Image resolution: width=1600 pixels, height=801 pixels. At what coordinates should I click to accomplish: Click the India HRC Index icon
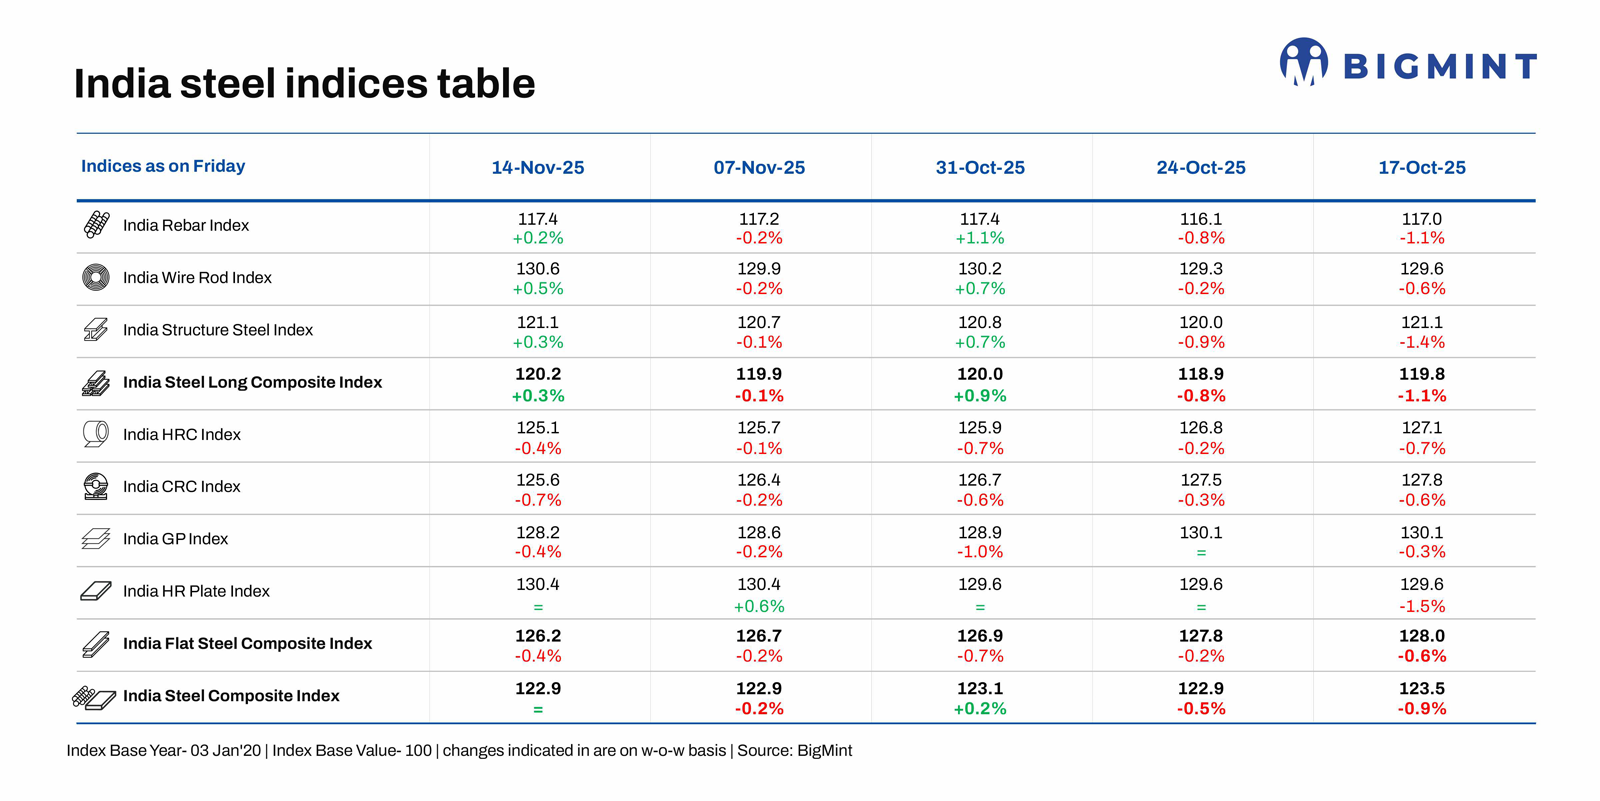pos(96,434)
